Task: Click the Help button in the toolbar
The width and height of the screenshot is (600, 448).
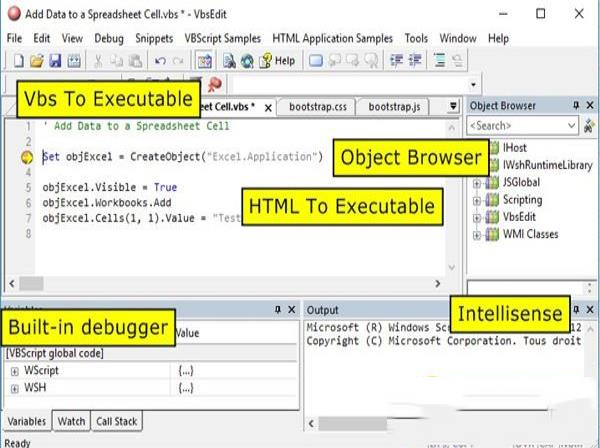Action: [x=277, y=61]
